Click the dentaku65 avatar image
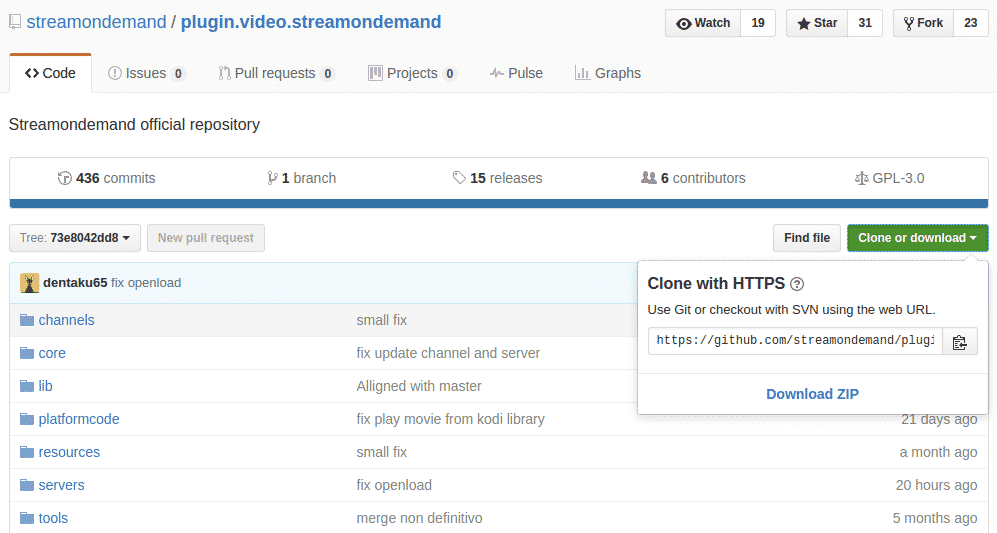 30,283
